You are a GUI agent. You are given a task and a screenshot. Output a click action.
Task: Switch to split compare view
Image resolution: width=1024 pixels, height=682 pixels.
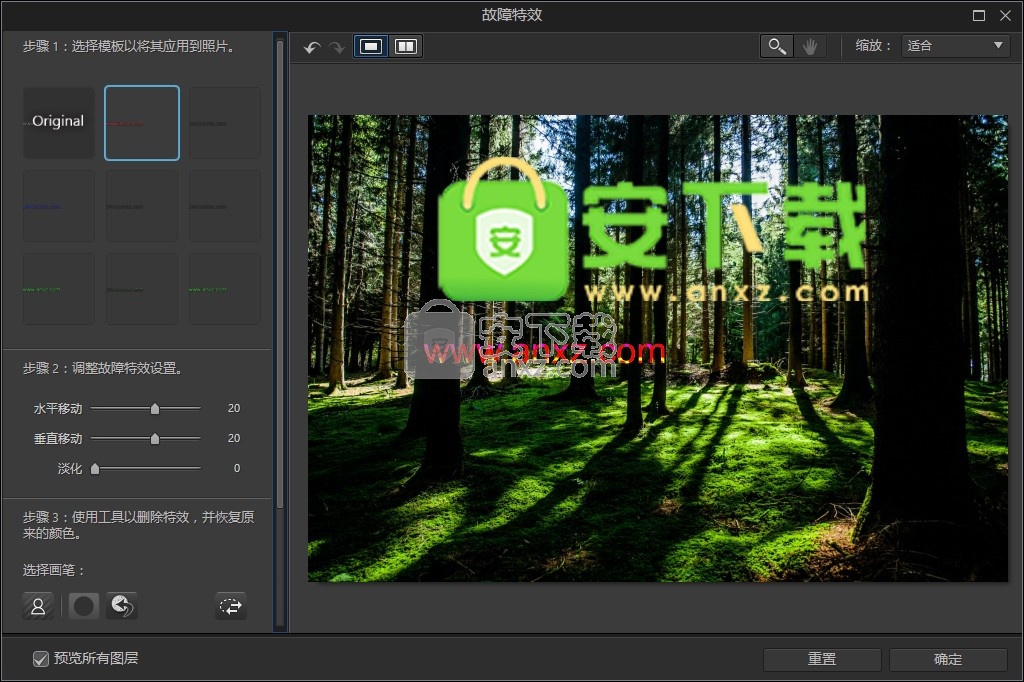click(406, 46)
